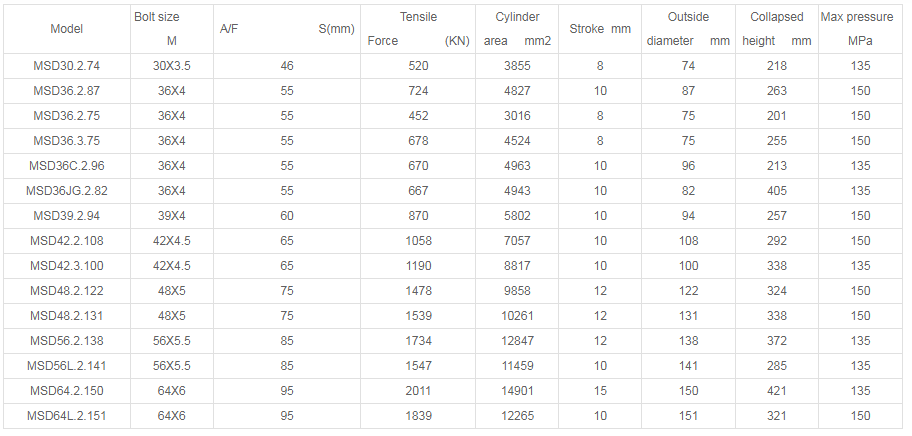912x436 pixels.
Task: Select tensile force value 1058
Action: (x=418, y=240)
